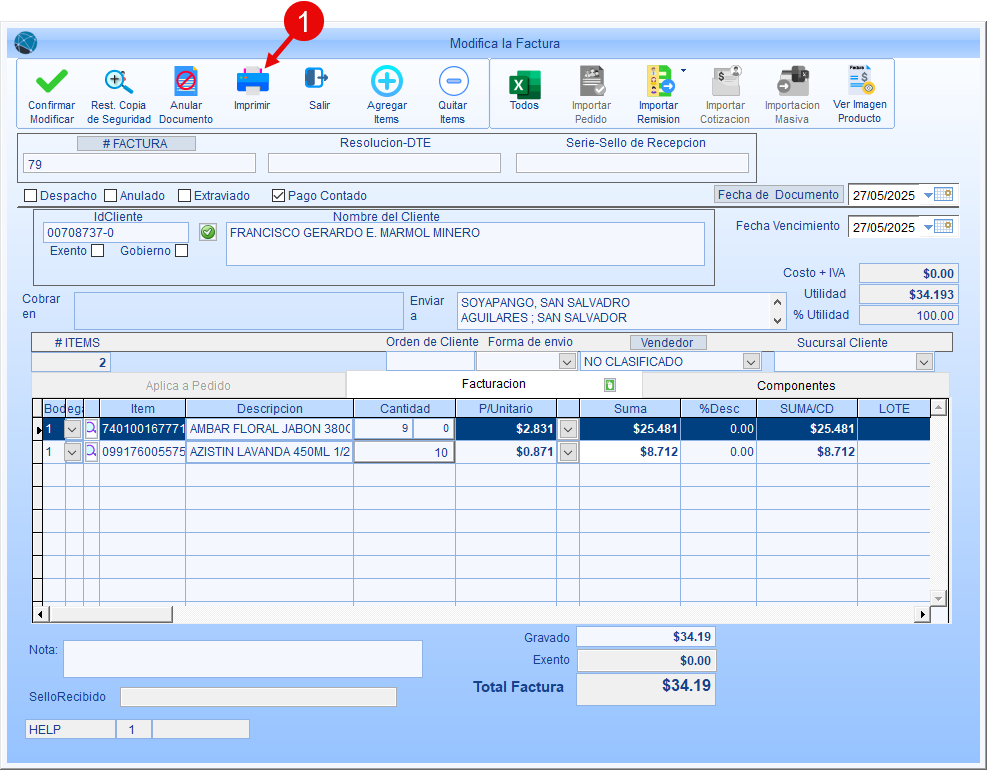Open bodega dropdown in AZISTIN LAVANDA row
Image resolution: width=987 pixels, height=770 pixels.
pos(72,452)
